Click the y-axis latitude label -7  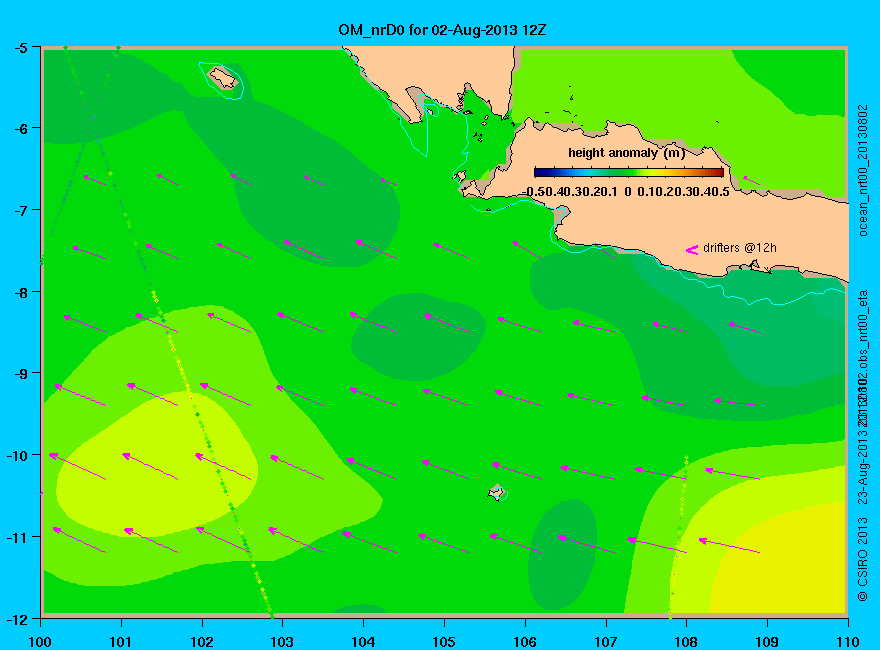tap(20, 210)
